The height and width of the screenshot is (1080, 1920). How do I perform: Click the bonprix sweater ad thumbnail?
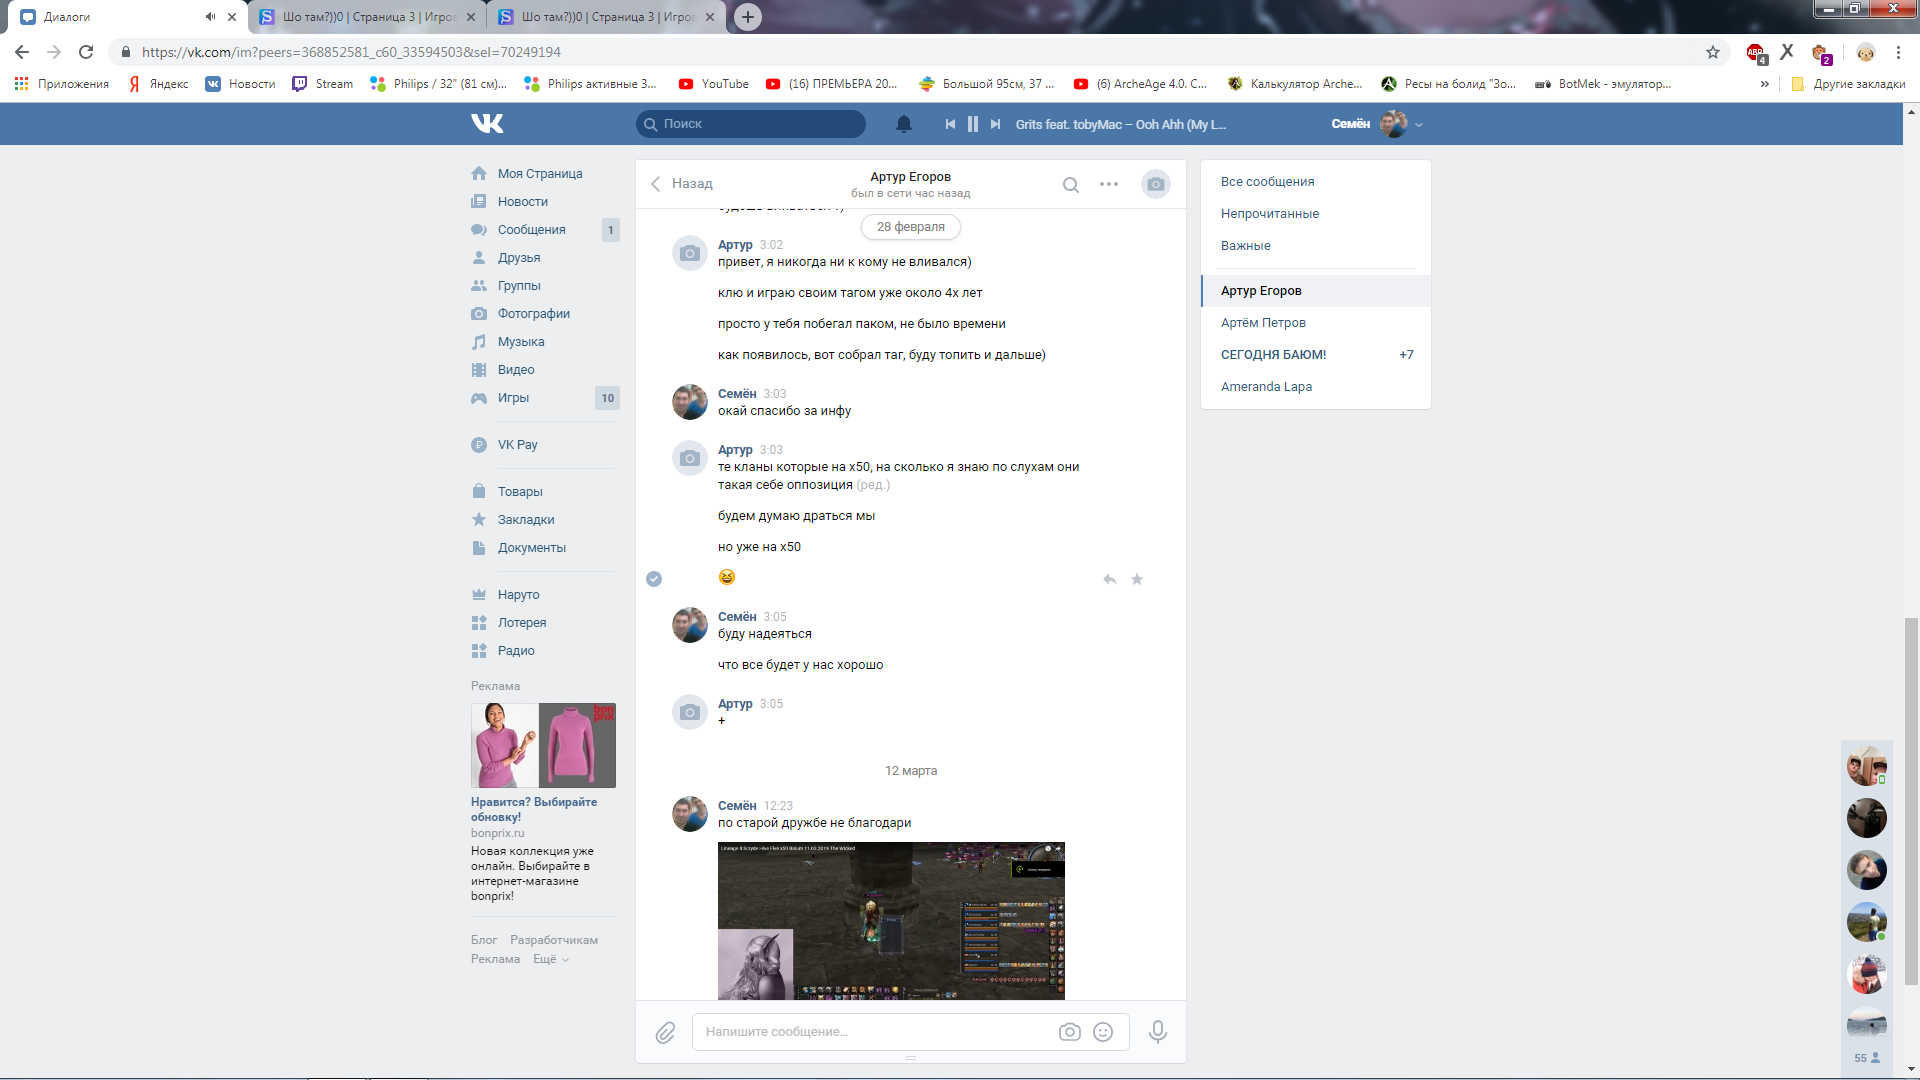(x=543, y=745)
